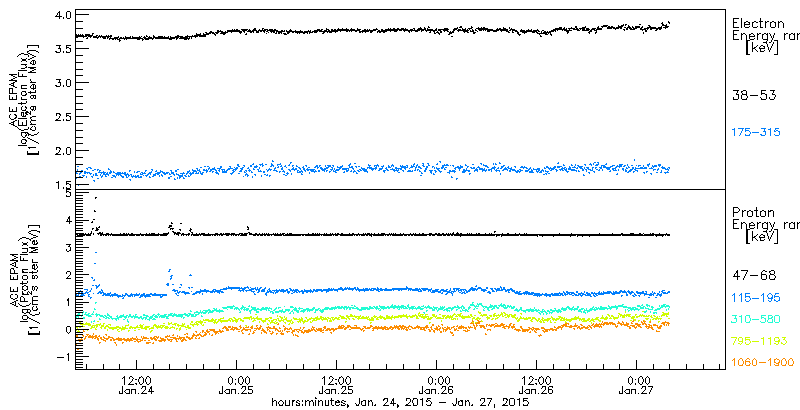Click the 2.5 tick on electron flux axis
This screenshot has height=410, width=800.
(61, 117)
